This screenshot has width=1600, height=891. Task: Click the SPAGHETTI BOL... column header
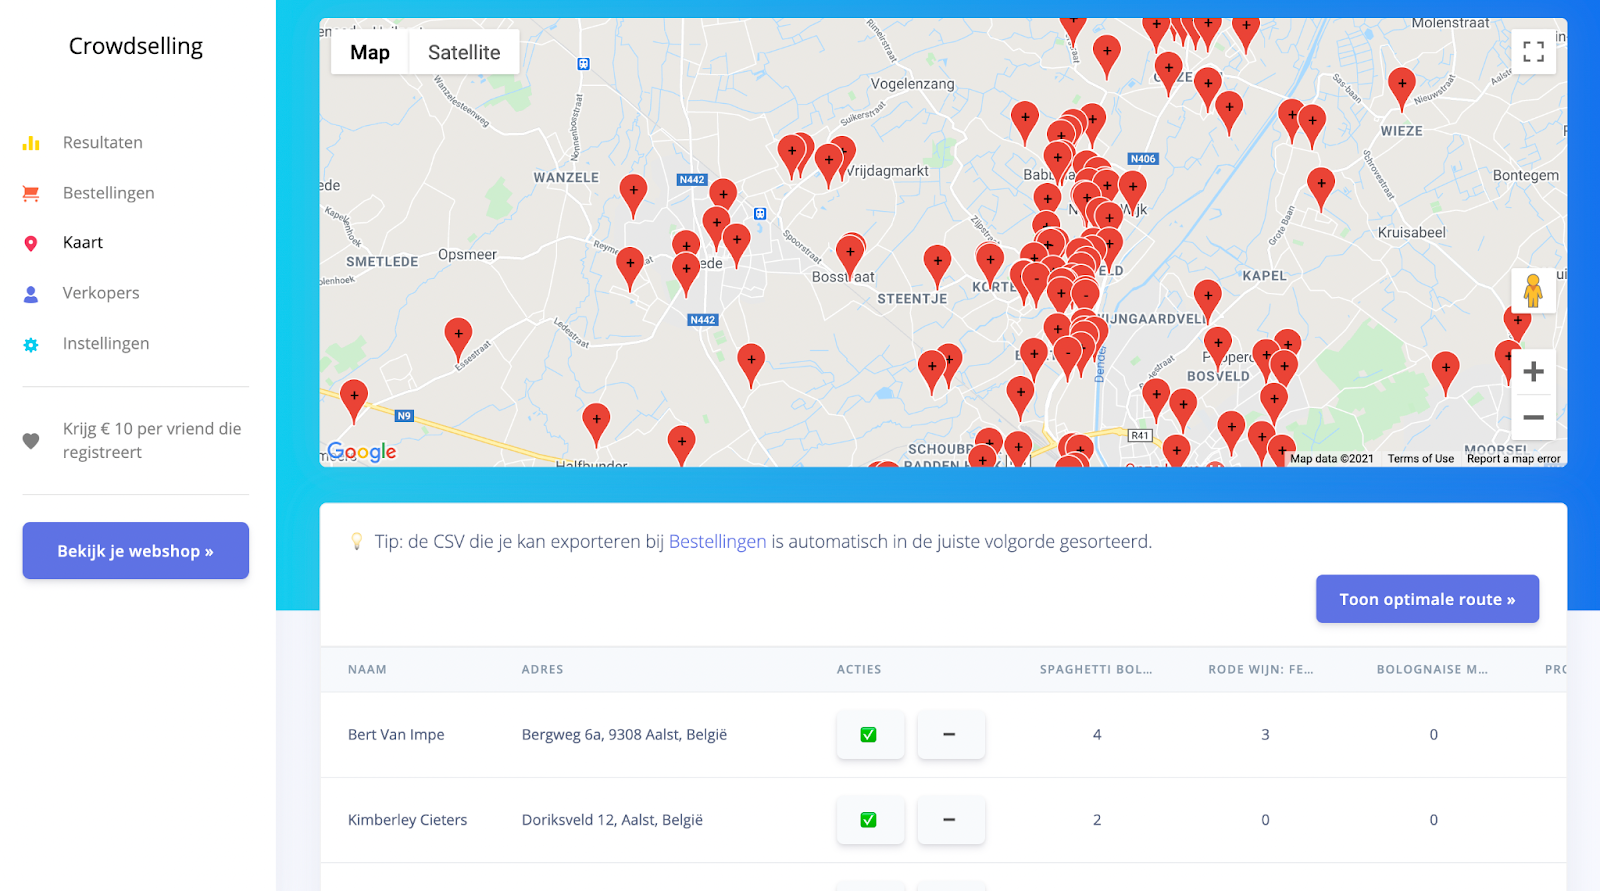tap(1096, 670)
